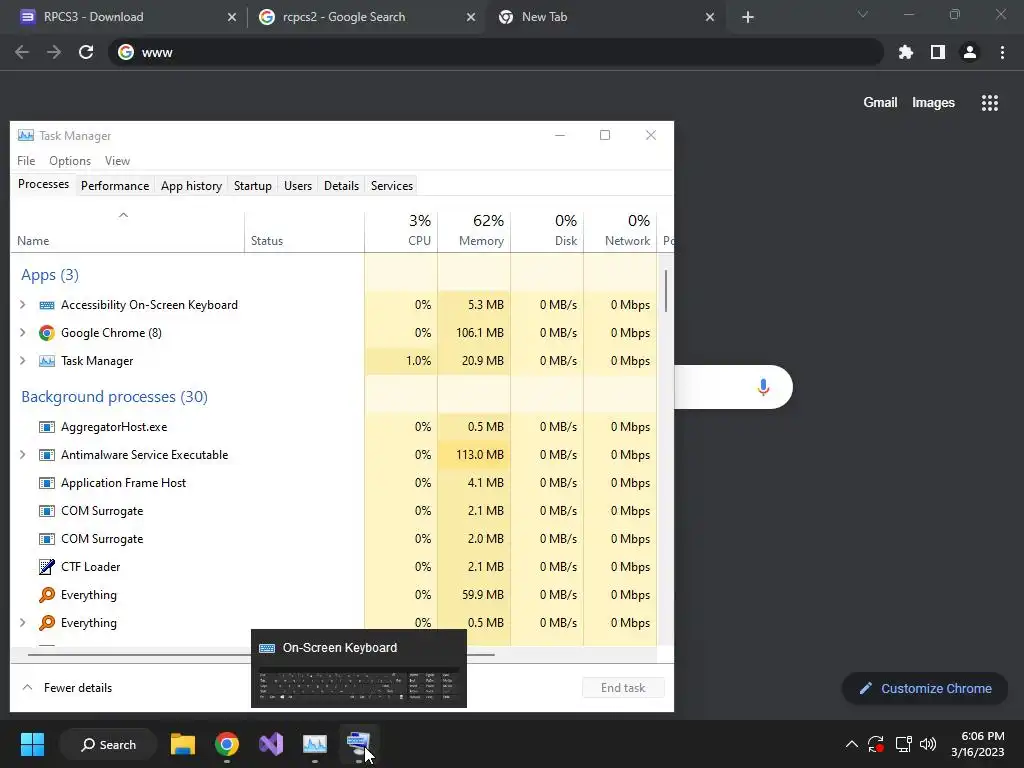Sort processes by Memory column
The image size is (1024, 768).
click(x=474, y=231)
